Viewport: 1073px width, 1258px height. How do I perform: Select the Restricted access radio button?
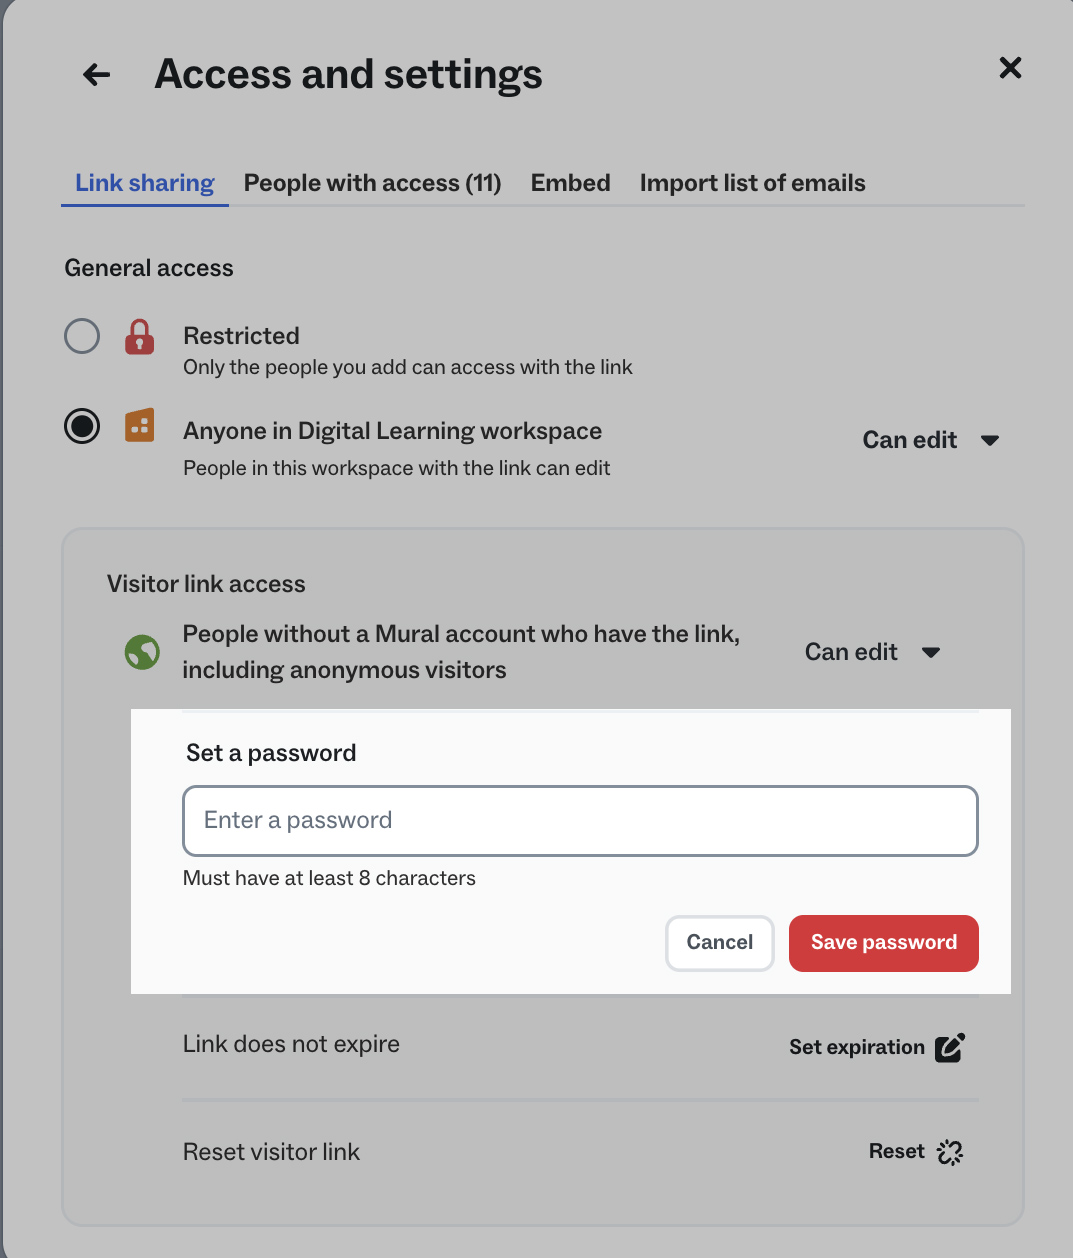82,336
